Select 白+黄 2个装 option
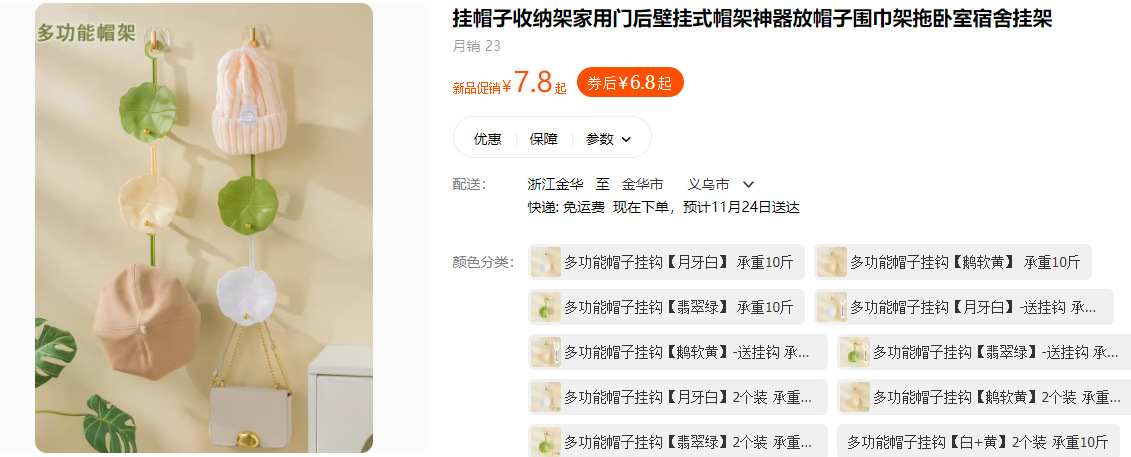Viewport: 1131px width, 457px height. point(978,441)
